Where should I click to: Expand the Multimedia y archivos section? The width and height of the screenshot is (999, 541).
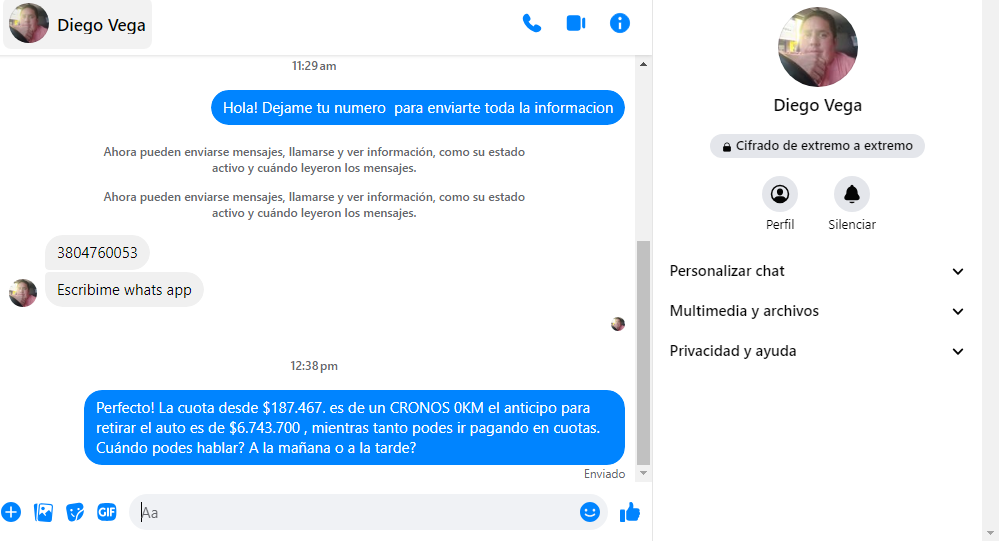coord(817,311)
